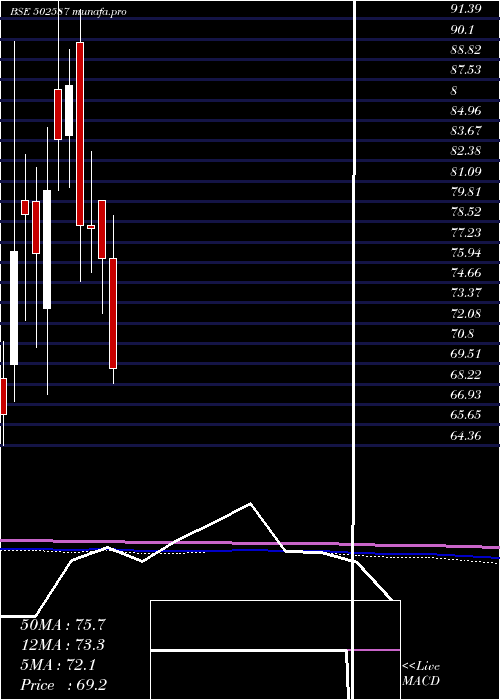Screen dimensions: 500x700
Task: Click the 87.53 price axis label
Action: click(x=466, y=70)
